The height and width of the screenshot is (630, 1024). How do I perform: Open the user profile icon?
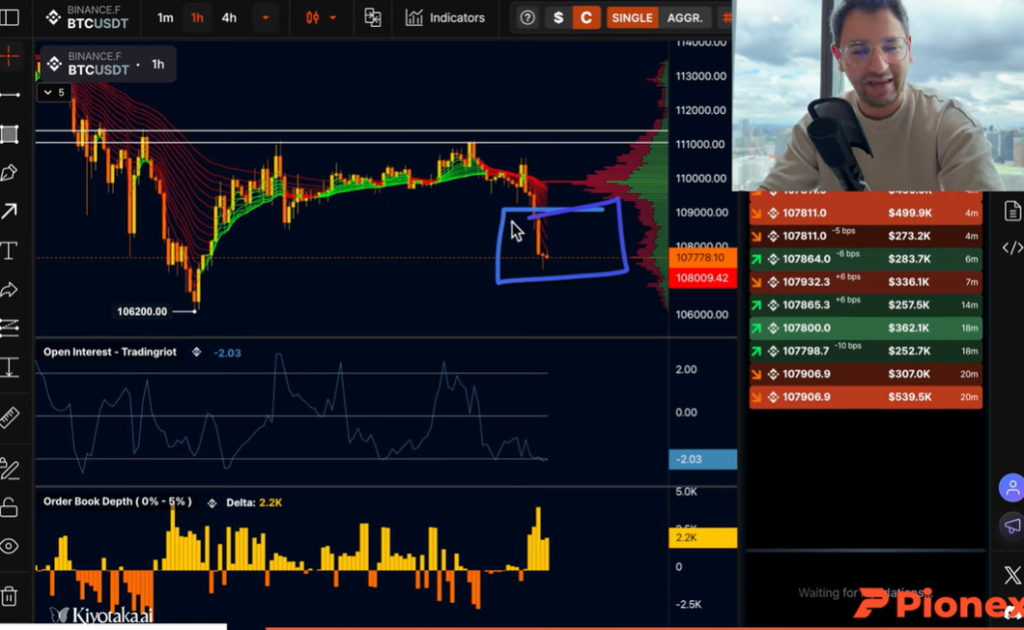click(1011, 488)
